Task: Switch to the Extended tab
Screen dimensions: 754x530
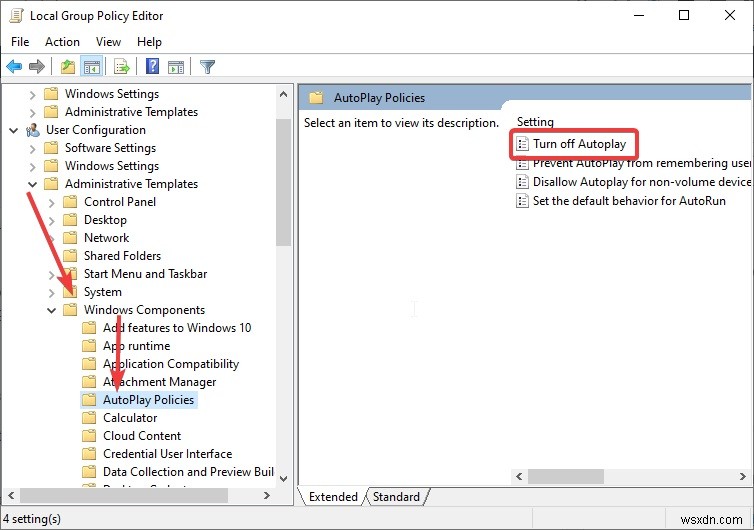Action: (x=333, y=496)
